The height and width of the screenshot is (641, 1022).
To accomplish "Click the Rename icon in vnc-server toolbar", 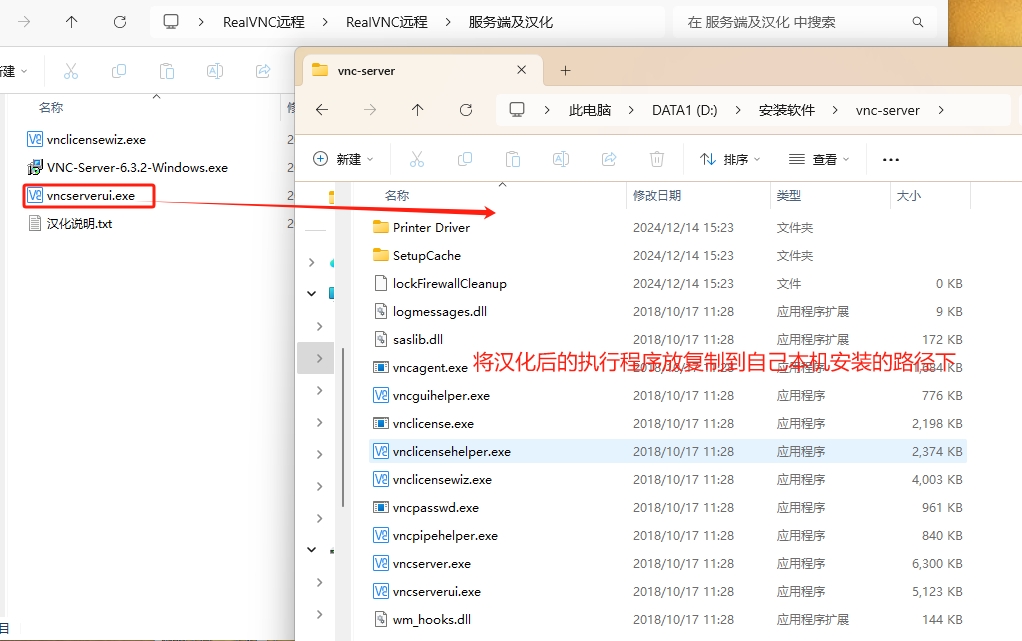I will tap(561, 159).
